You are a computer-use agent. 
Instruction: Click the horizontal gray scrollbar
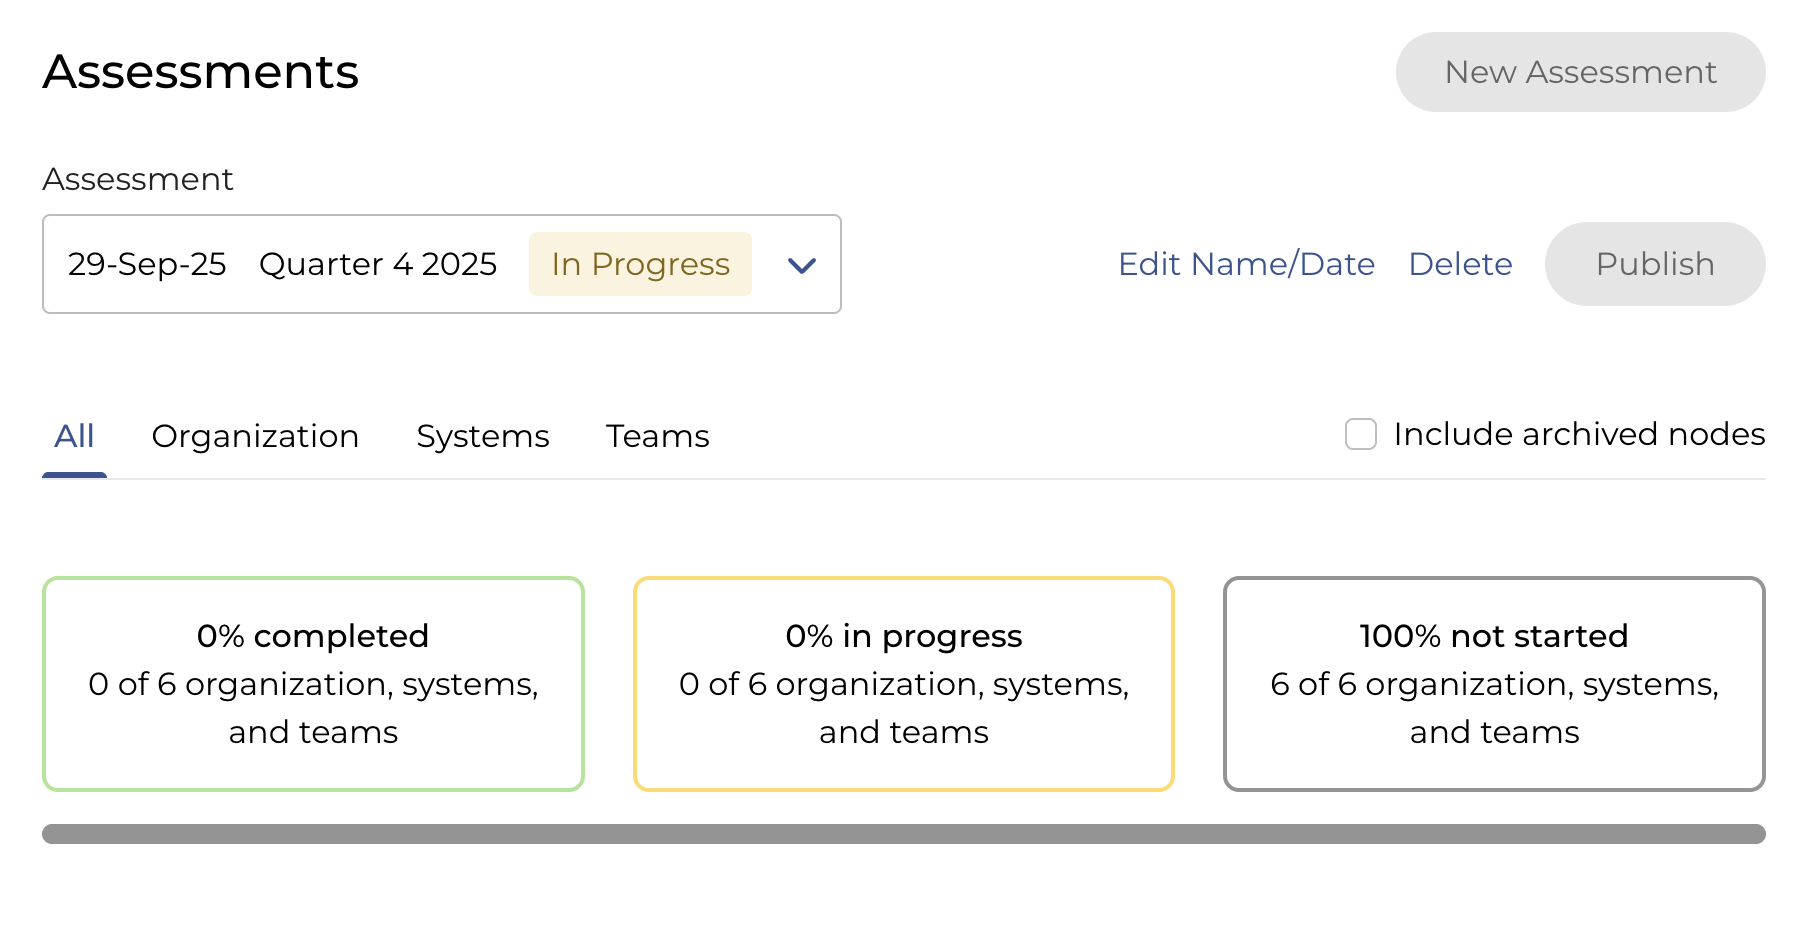pos(903,834)
